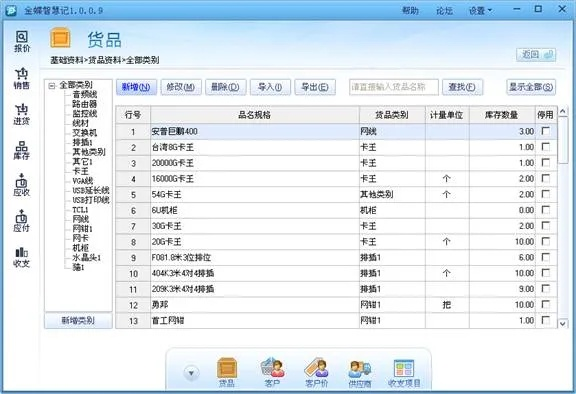Screen dimensions: 576x394
Task: Click the 收支项目 items icon
Action: [x=404, y=372]
